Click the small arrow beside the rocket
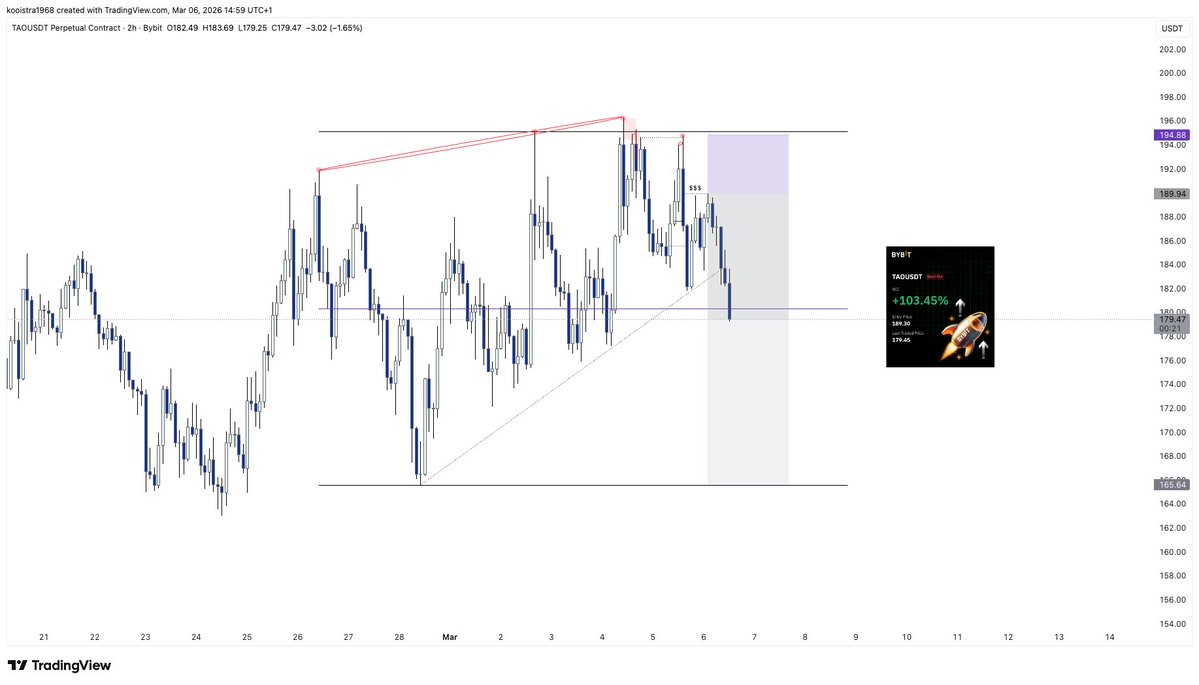Screen dimensions: 1199x685 coord(984,347)
